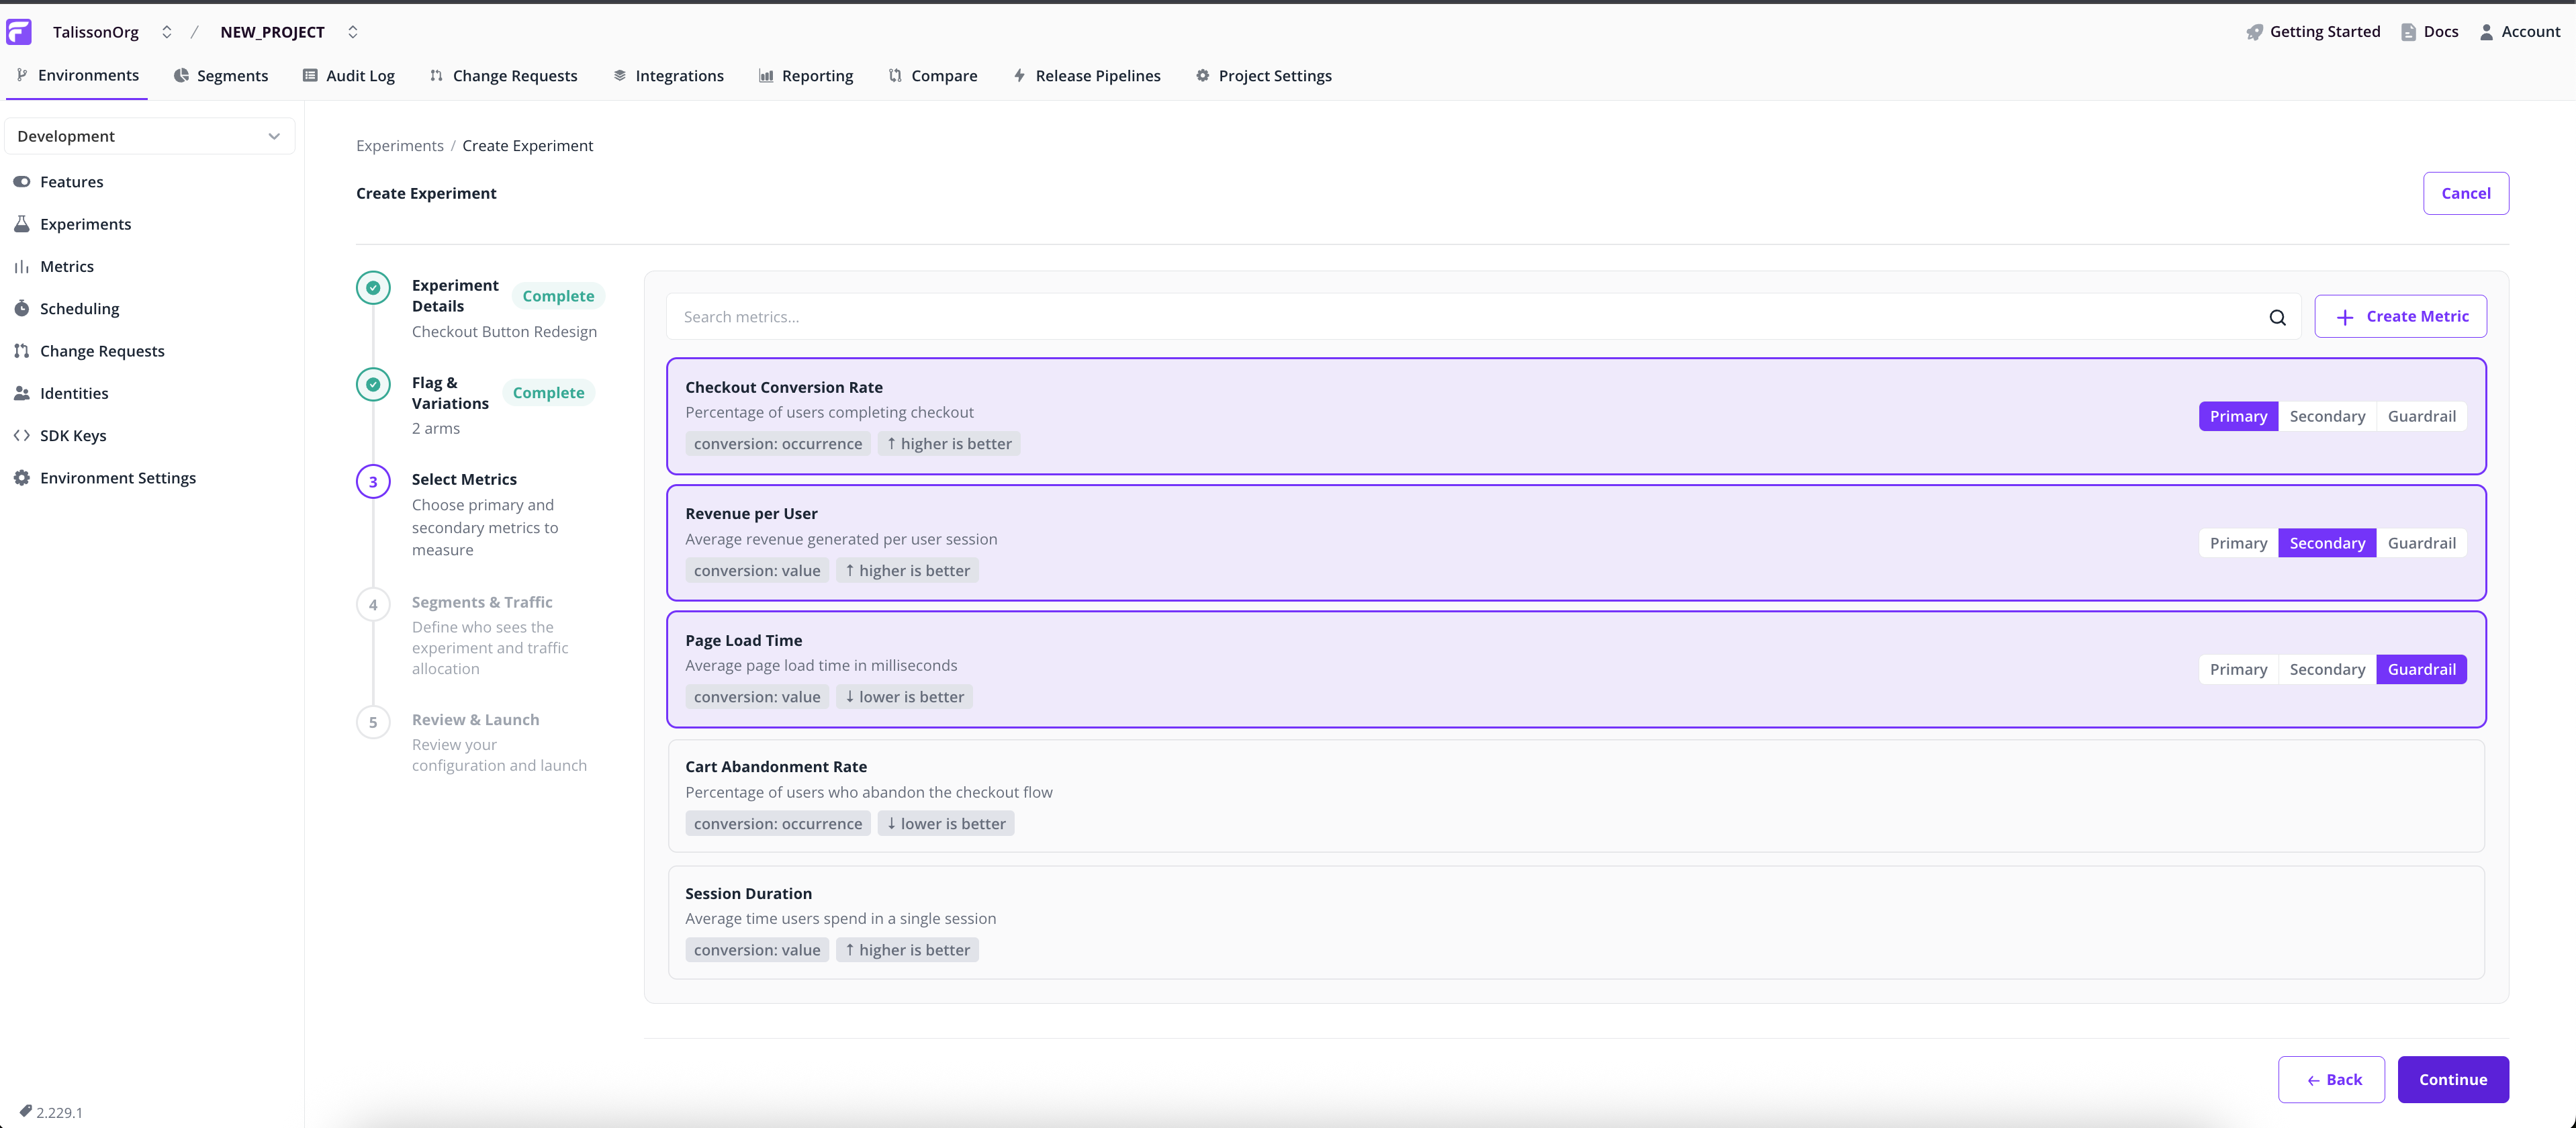Click the Scheduling clock icon
The height and width of the screenshot is (1128, 2576).
(22, 308)
